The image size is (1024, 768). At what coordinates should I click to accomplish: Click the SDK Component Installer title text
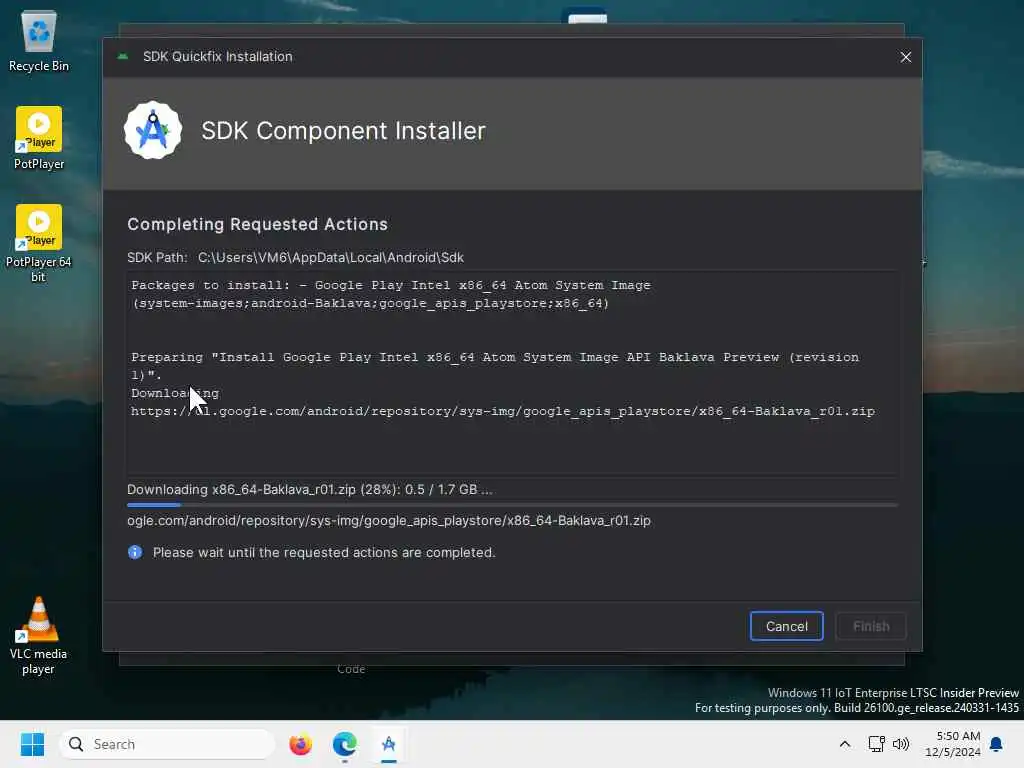tap(344, 131)
